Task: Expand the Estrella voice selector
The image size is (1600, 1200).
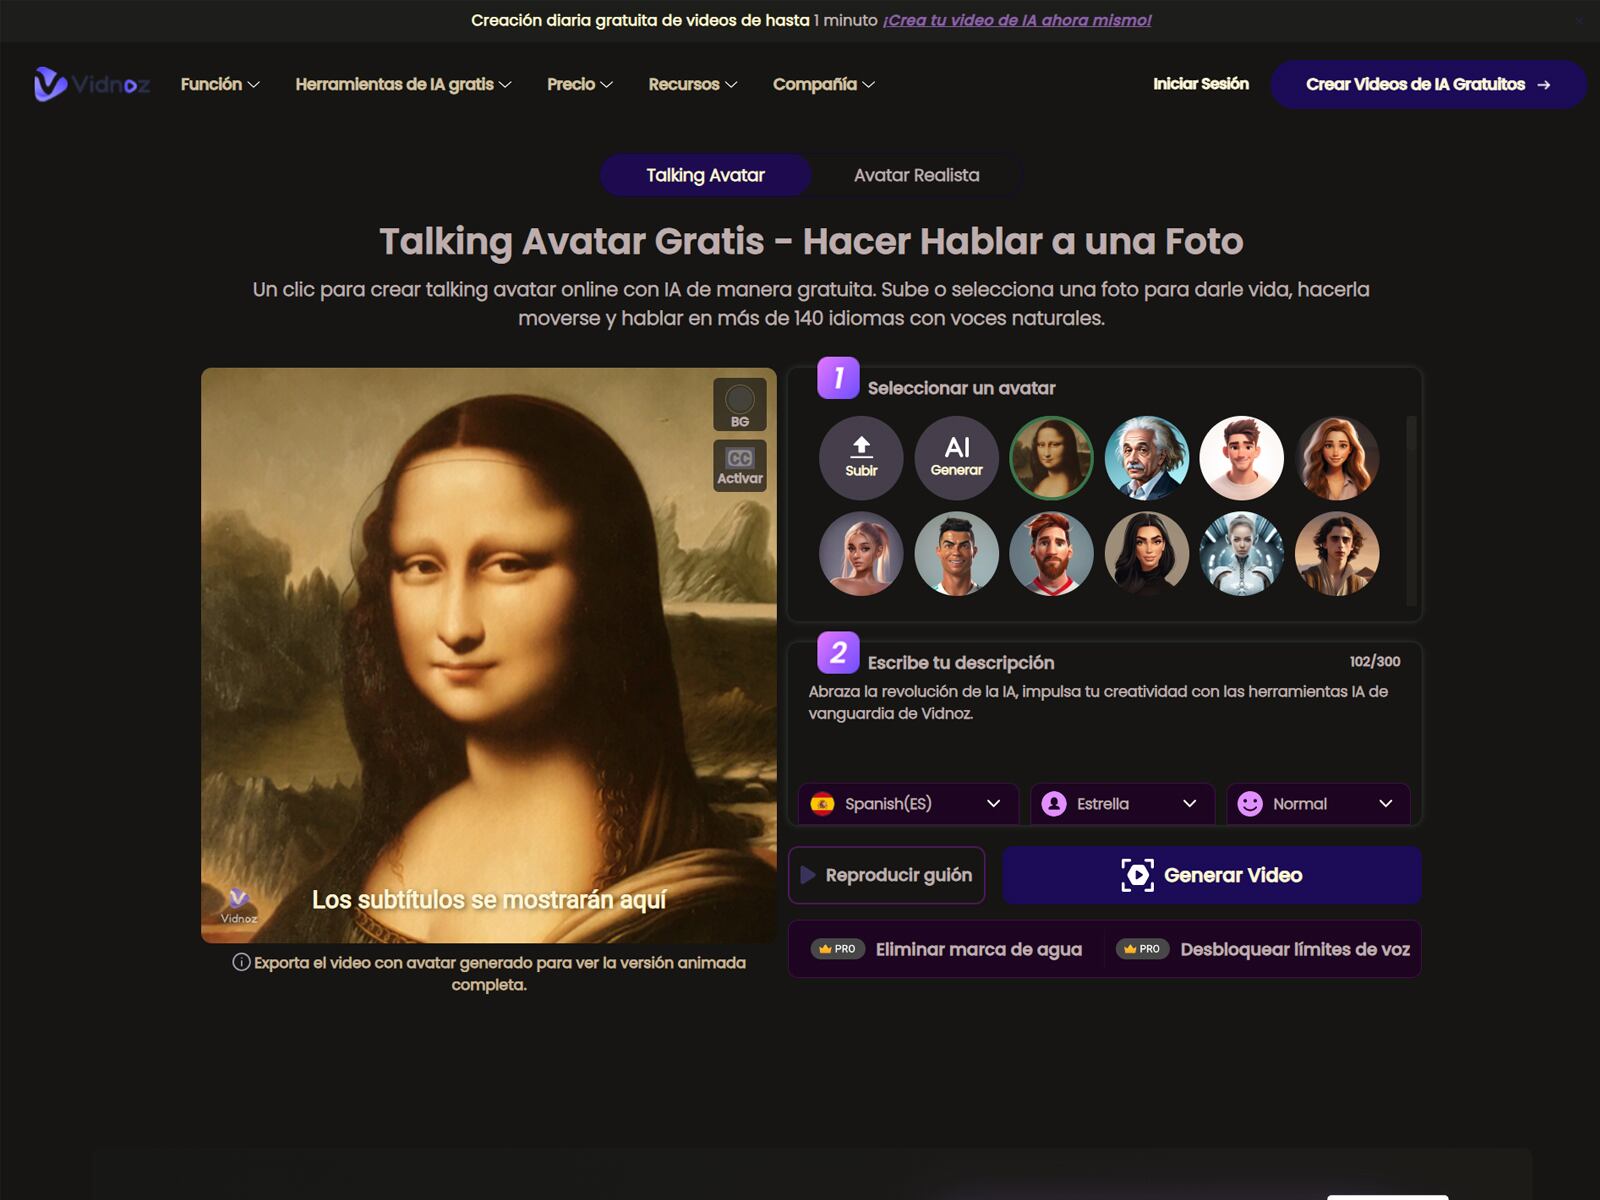Action: point(1120,803)
